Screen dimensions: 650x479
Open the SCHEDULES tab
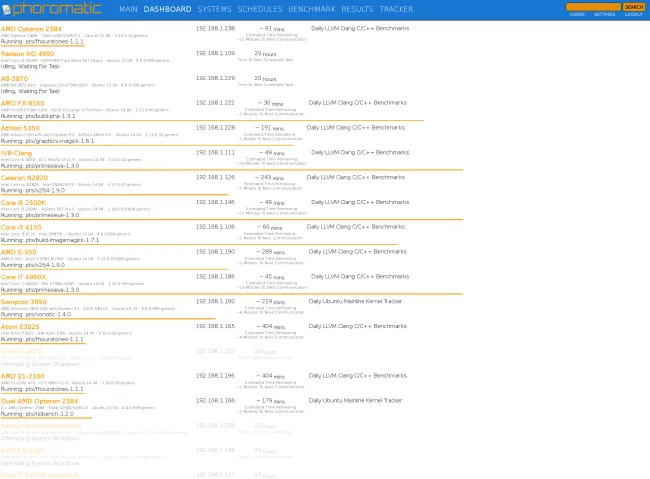pos(260,9)
